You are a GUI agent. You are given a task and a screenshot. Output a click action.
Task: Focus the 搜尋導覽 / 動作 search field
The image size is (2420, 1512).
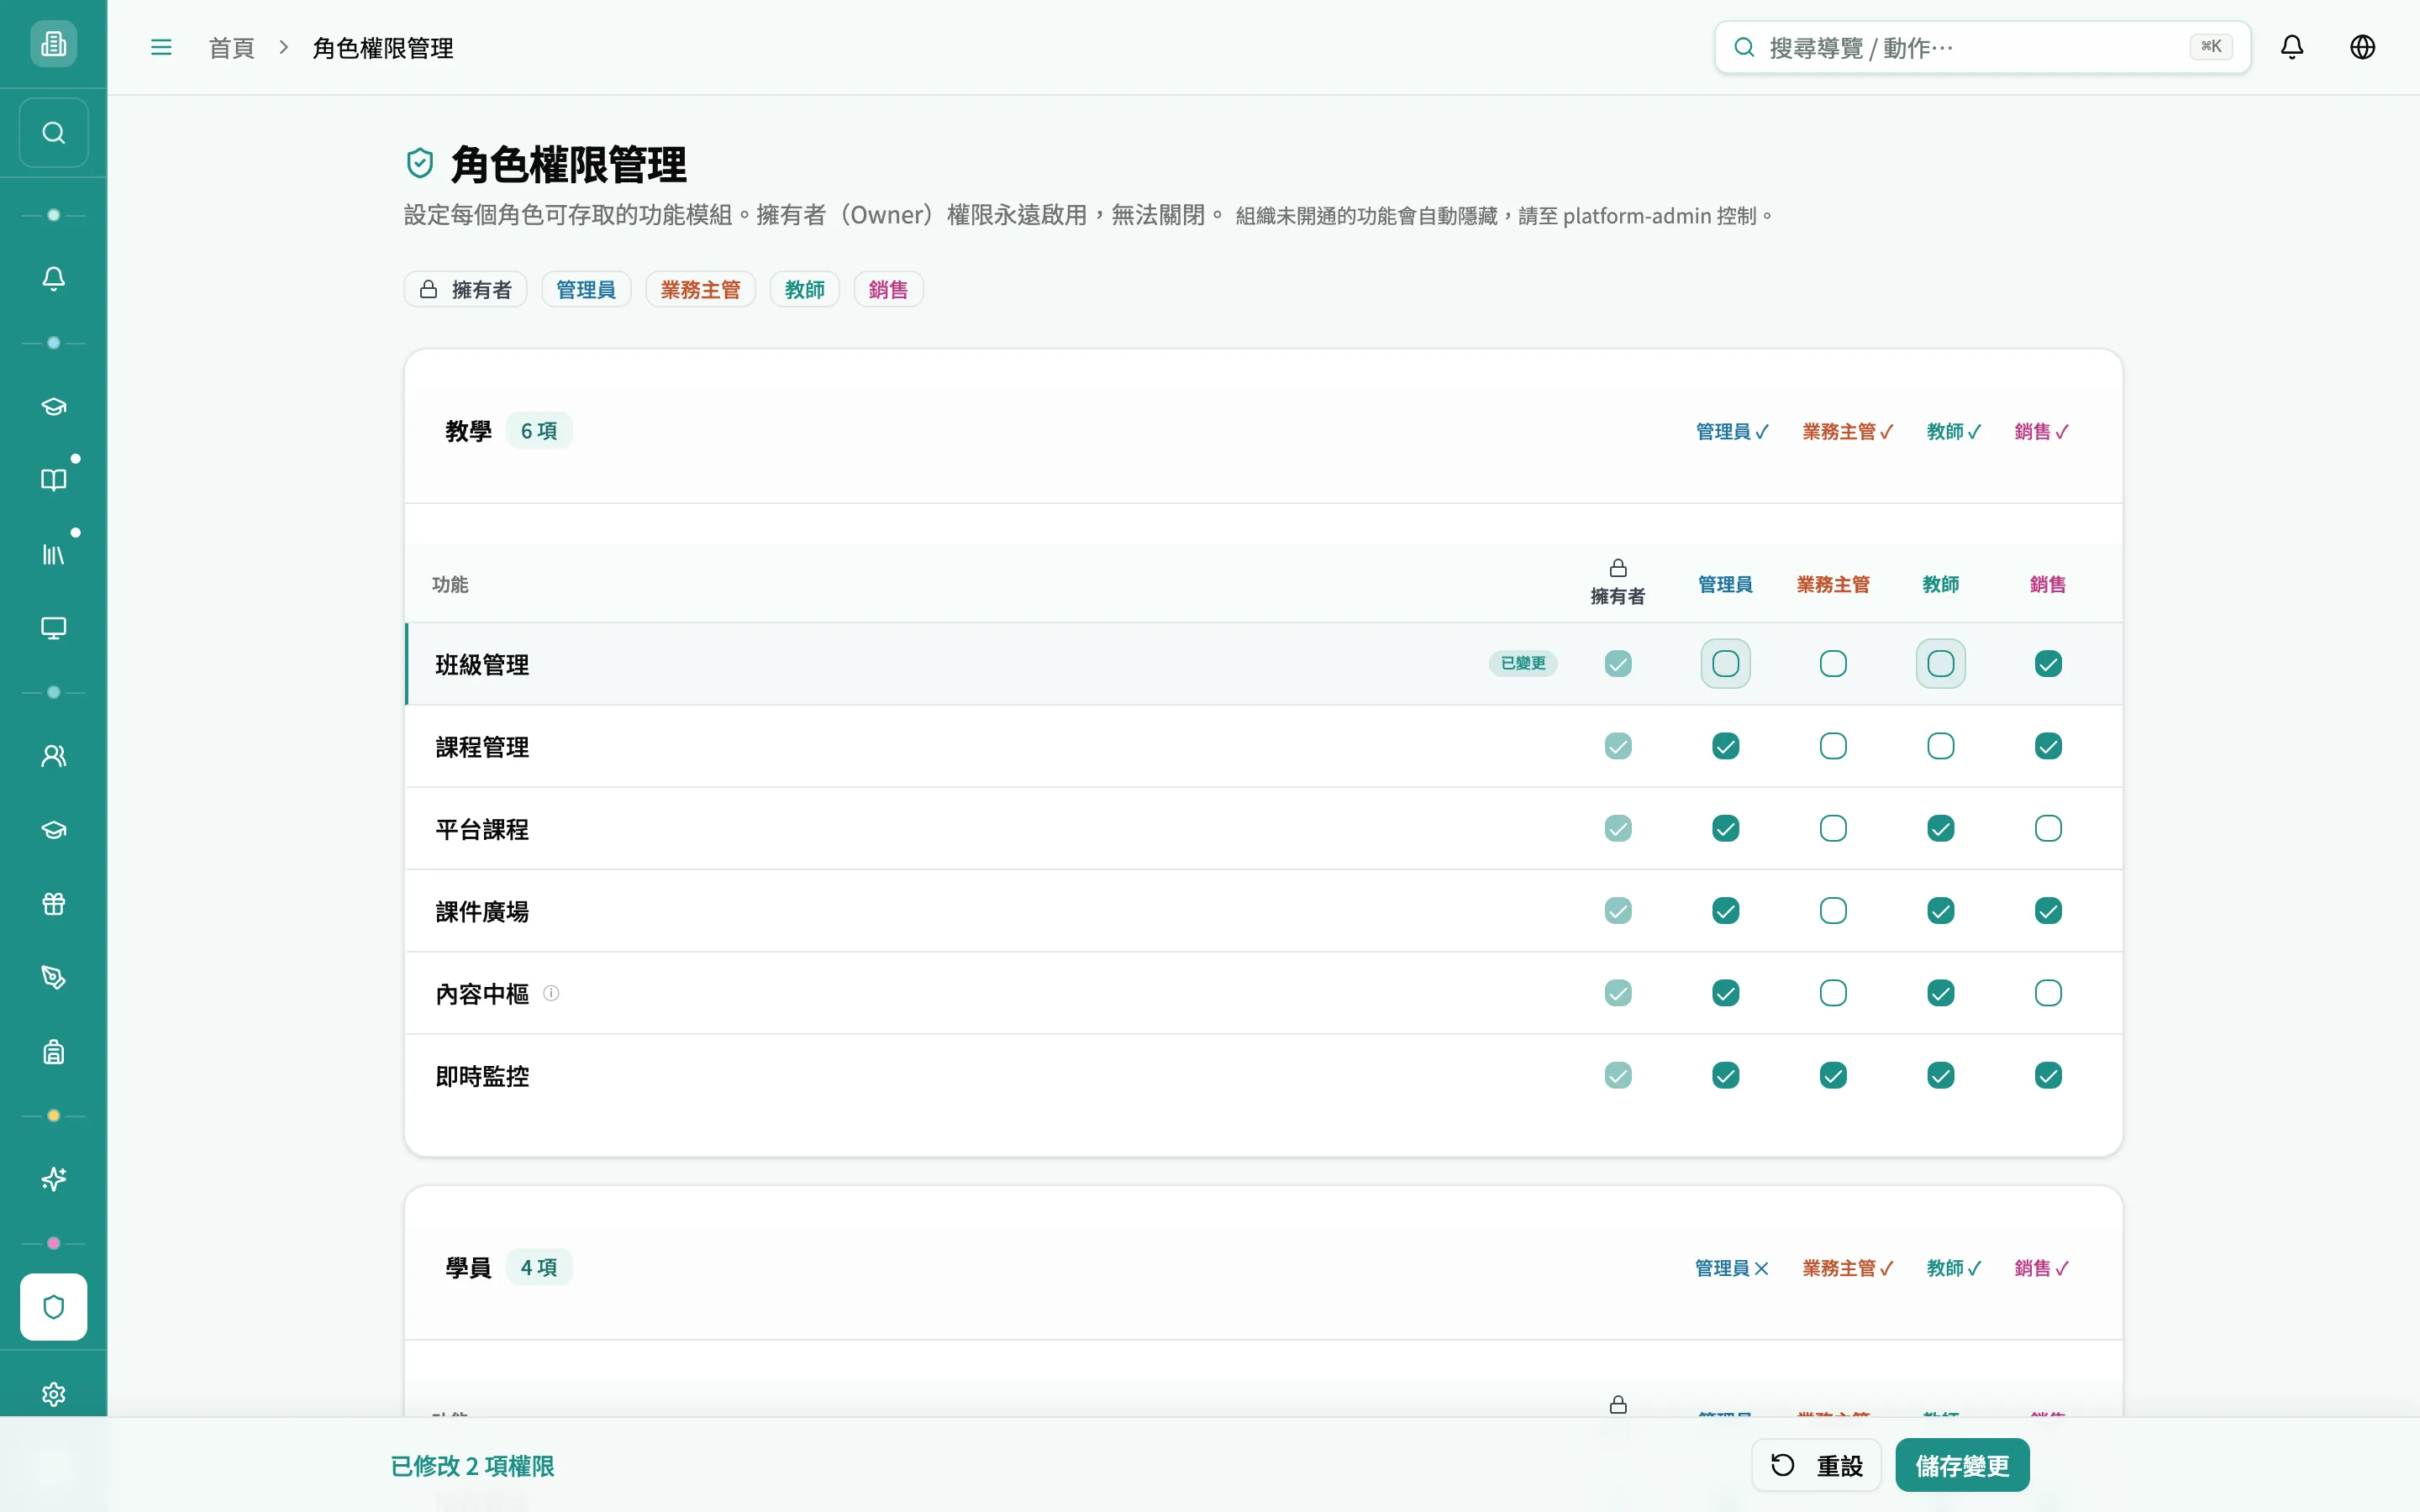click(x=1982, y=47)
